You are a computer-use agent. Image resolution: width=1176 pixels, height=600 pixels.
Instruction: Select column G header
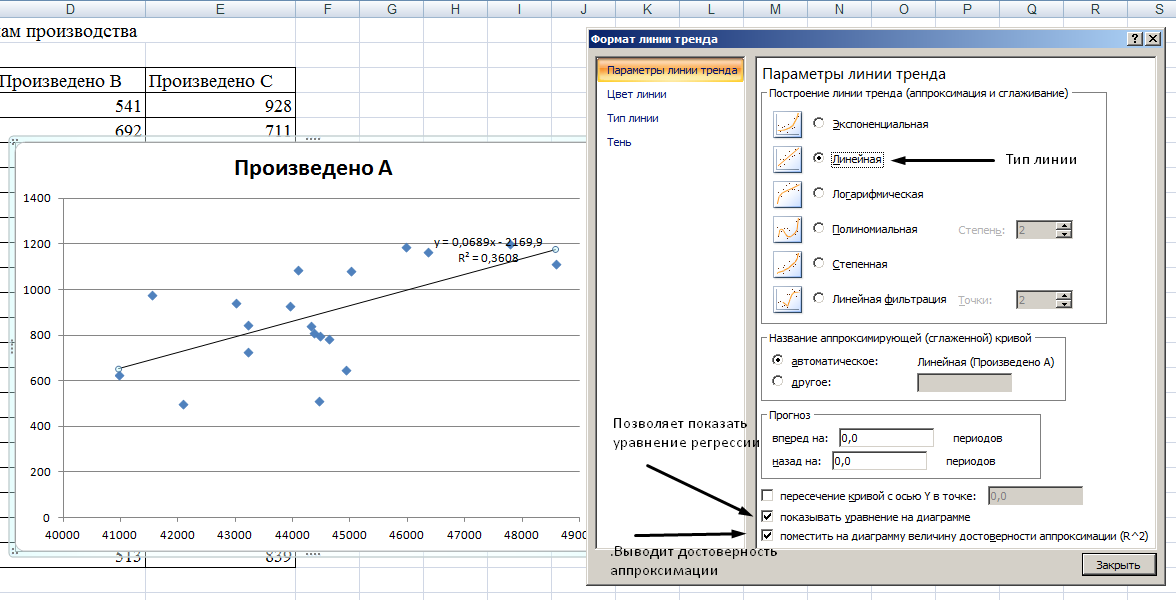point(392,9)
